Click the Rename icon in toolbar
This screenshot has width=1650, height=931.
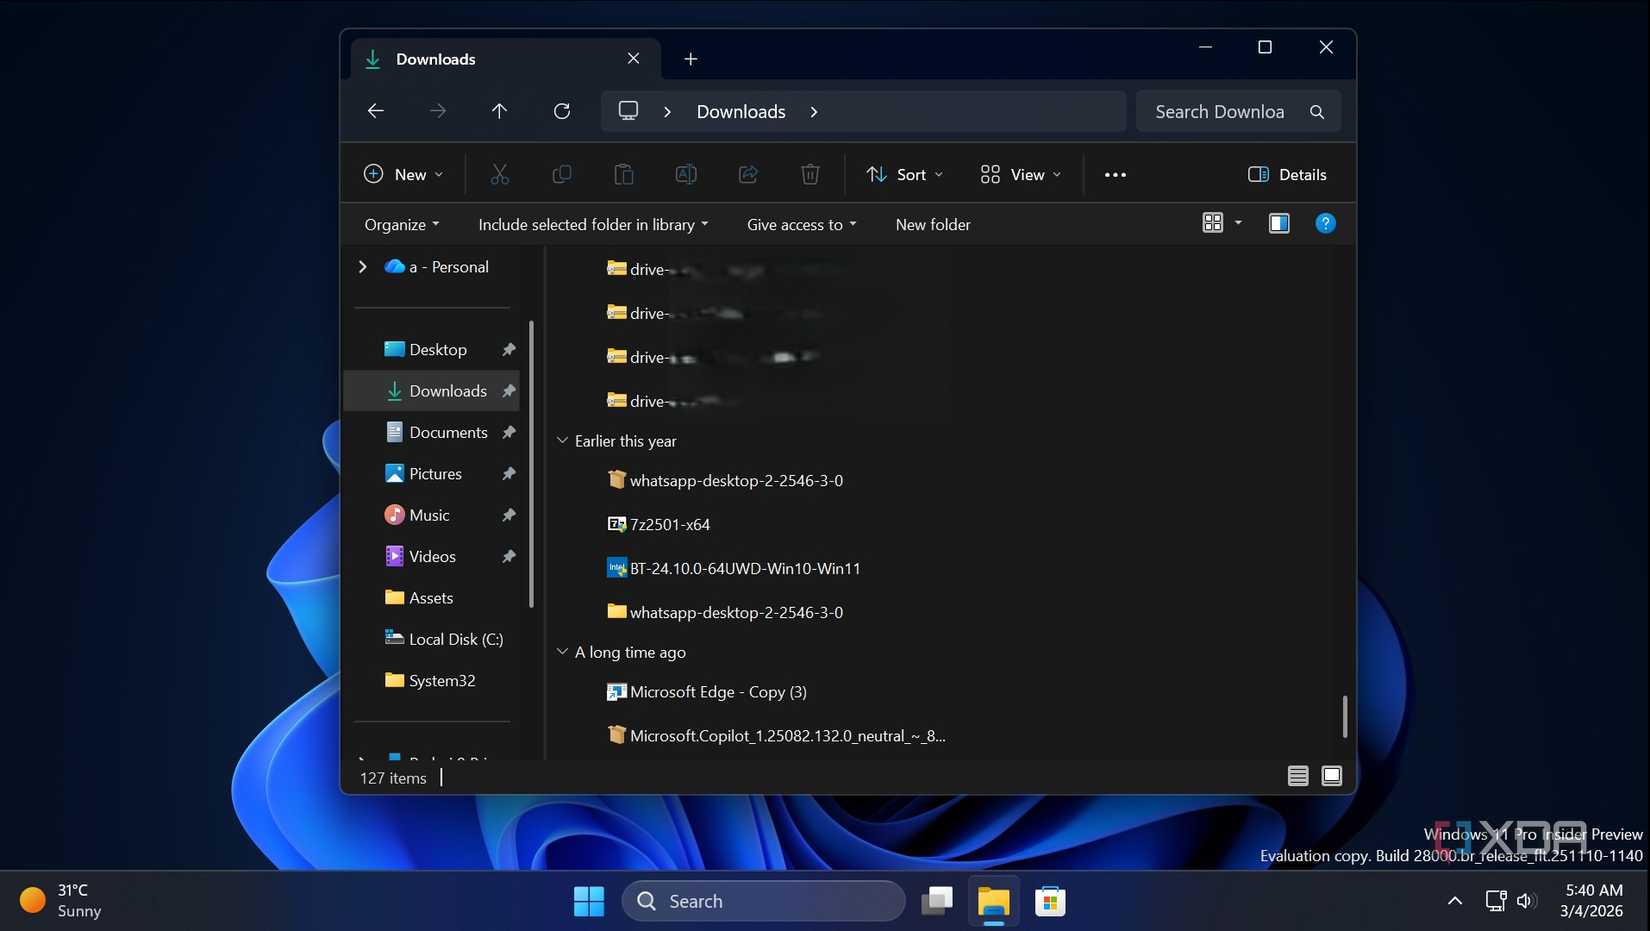tap(686, 174)
